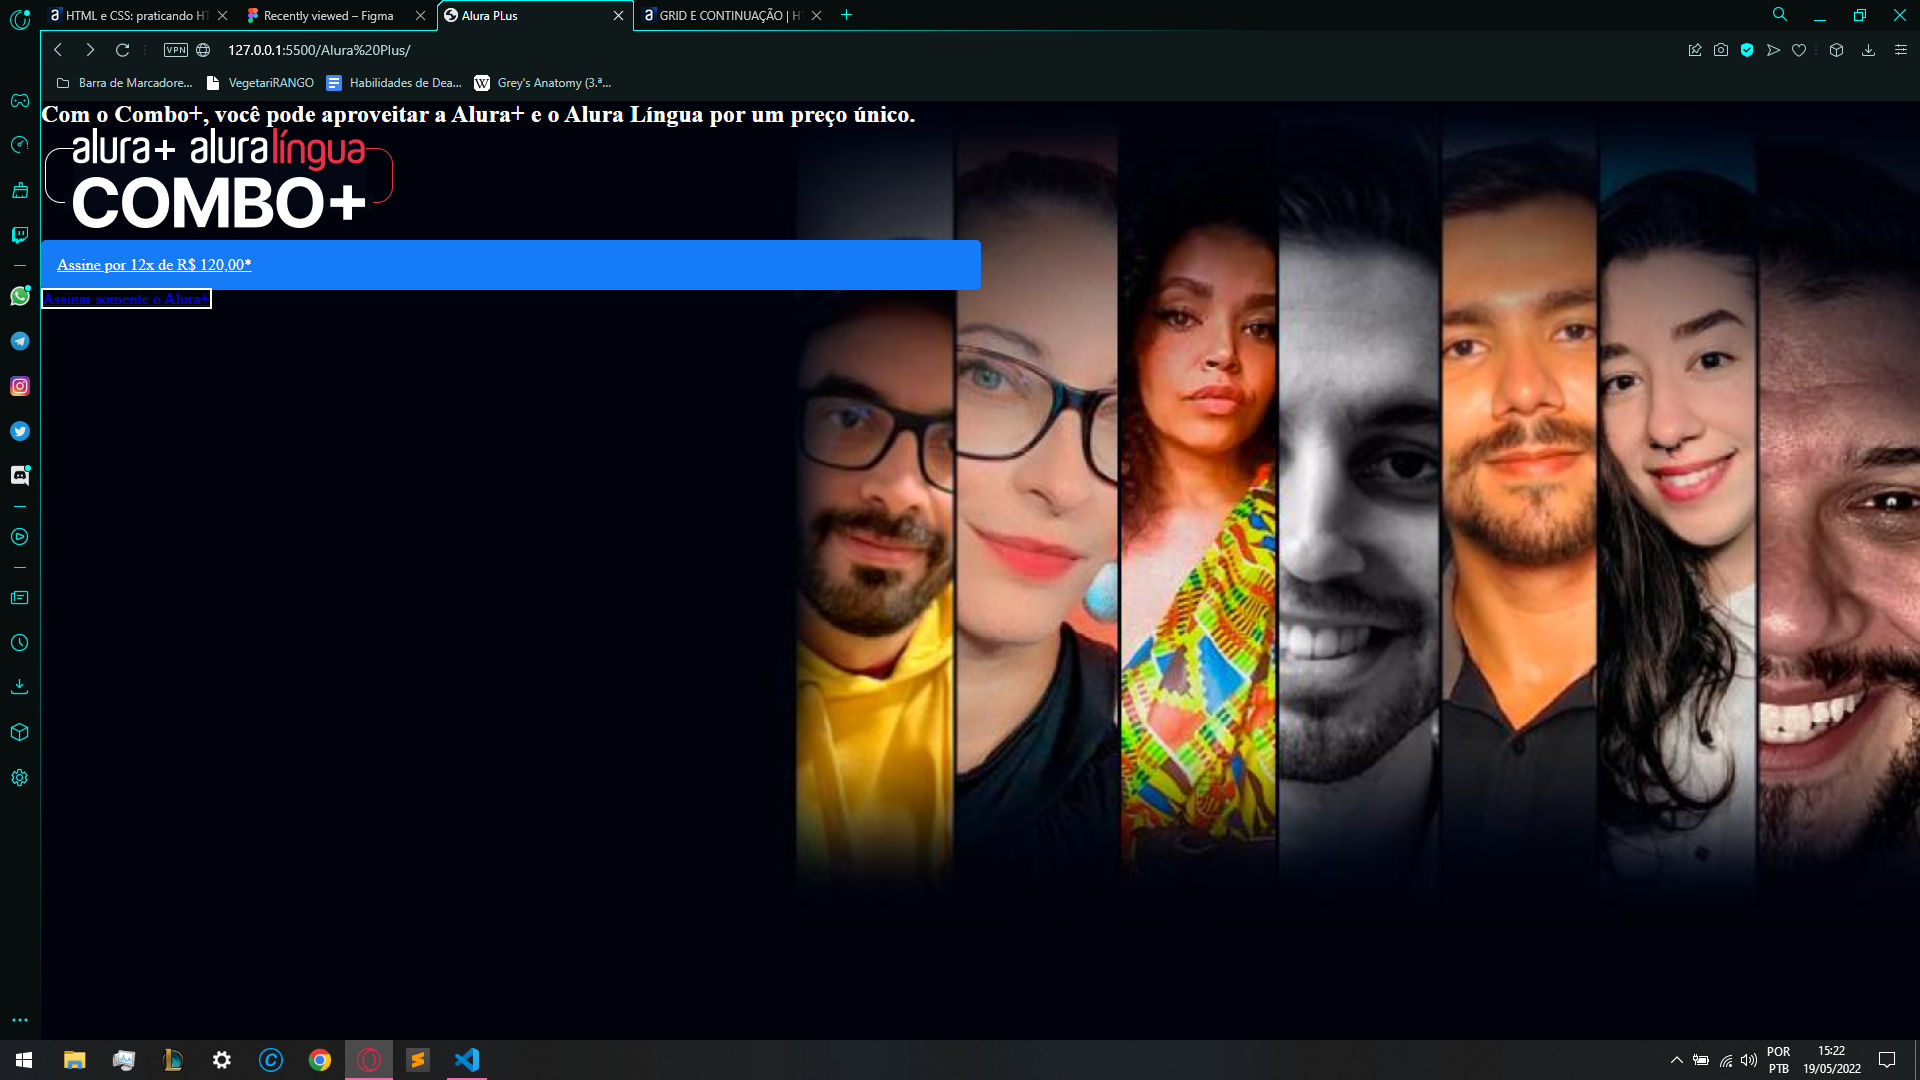Open GX Corner gamepad icon in sidebar
This screenshot has height=1080, width=1920.
[20, 100]
